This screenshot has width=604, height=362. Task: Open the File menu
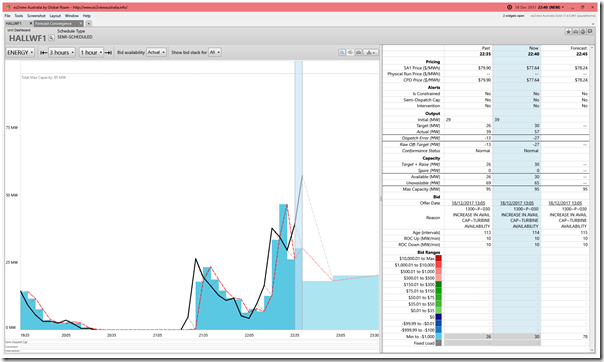click(7, 16)
